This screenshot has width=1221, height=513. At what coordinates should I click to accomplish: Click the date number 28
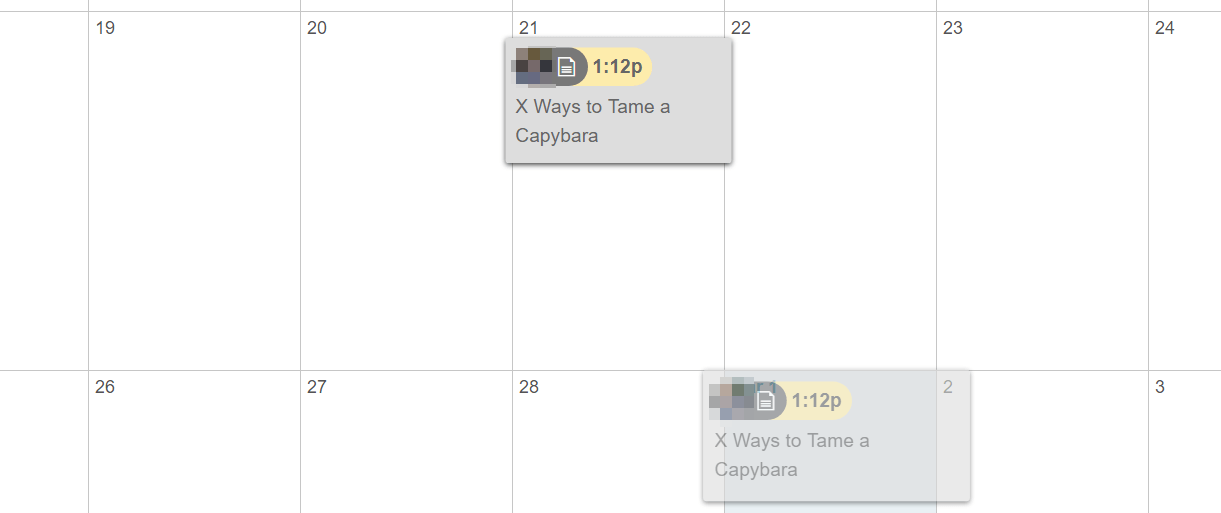pos(529,387)
